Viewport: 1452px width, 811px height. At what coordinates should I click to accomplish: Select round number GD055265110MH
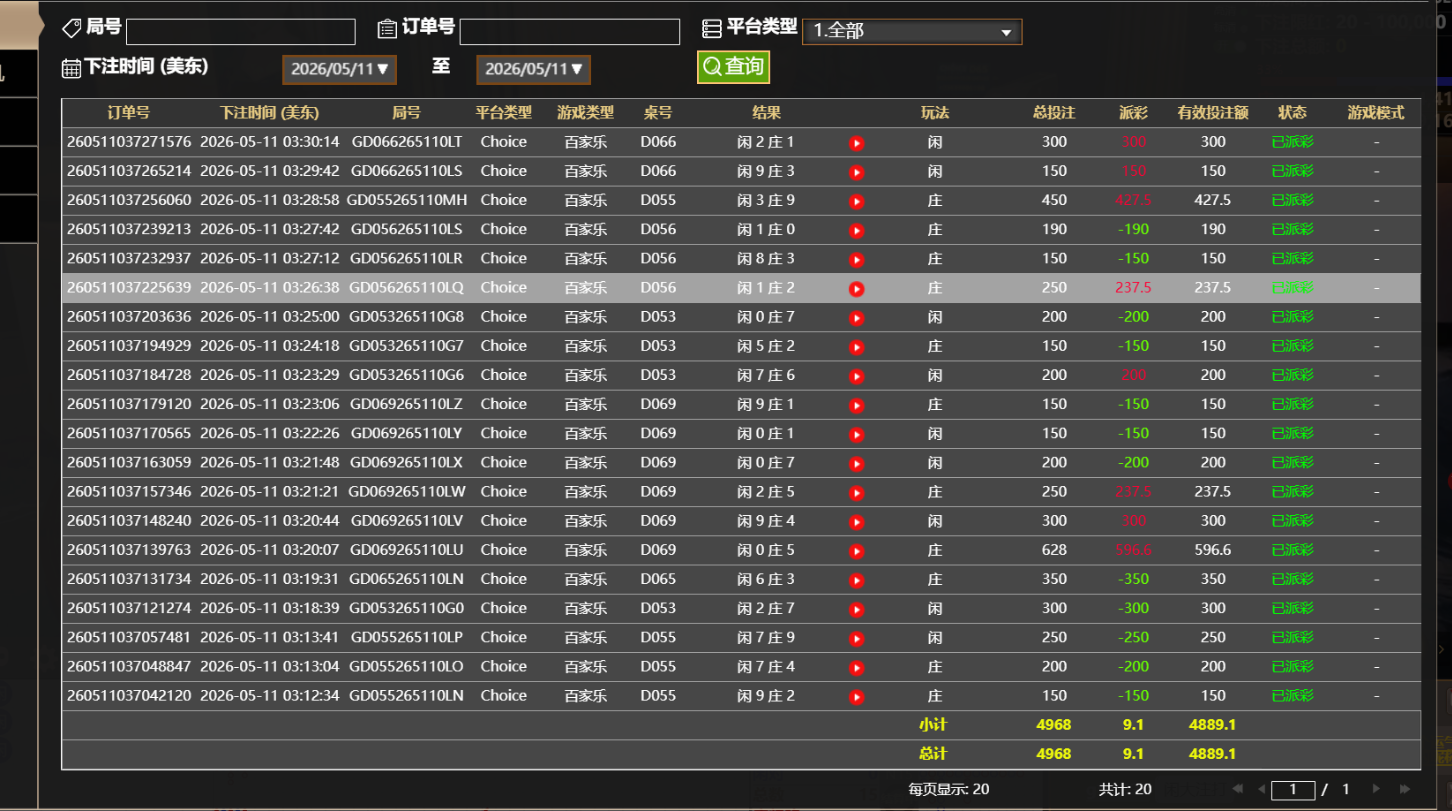[407, 200]
